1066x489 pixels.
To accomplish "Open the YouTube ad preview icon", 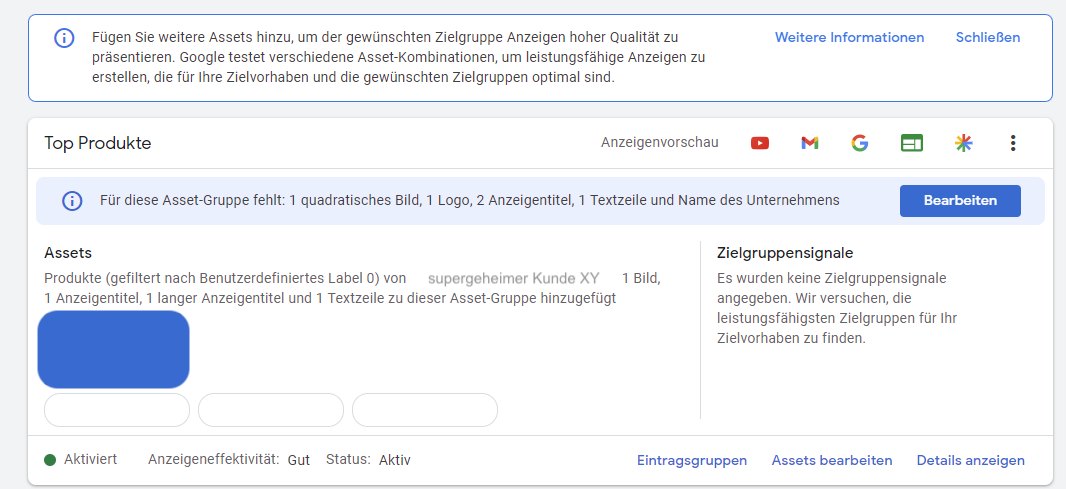I will pyautogui.click(x=759, y=143).
